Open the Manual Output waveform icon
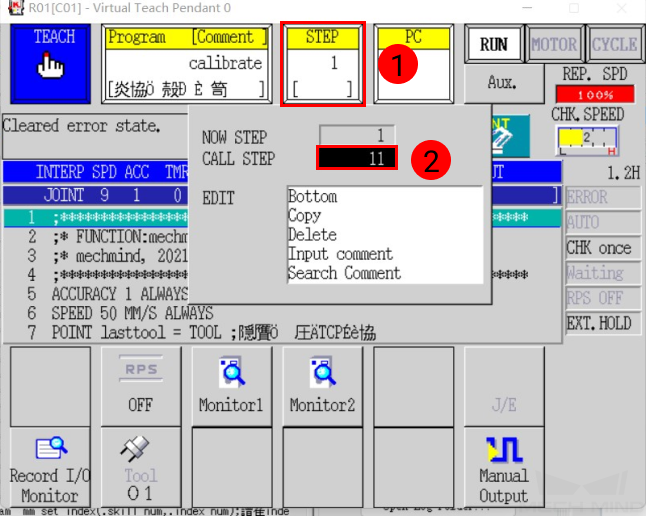The width and height of the screenshot is (646, 516). point(503,450)
